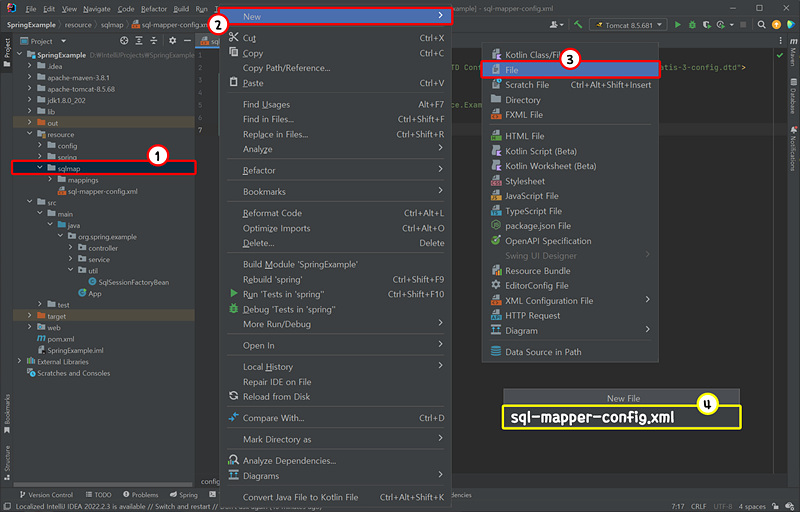Open Project panel gear settings icon
The height and width of the screenshot is (512, 800).
click(x=172, y=41)
